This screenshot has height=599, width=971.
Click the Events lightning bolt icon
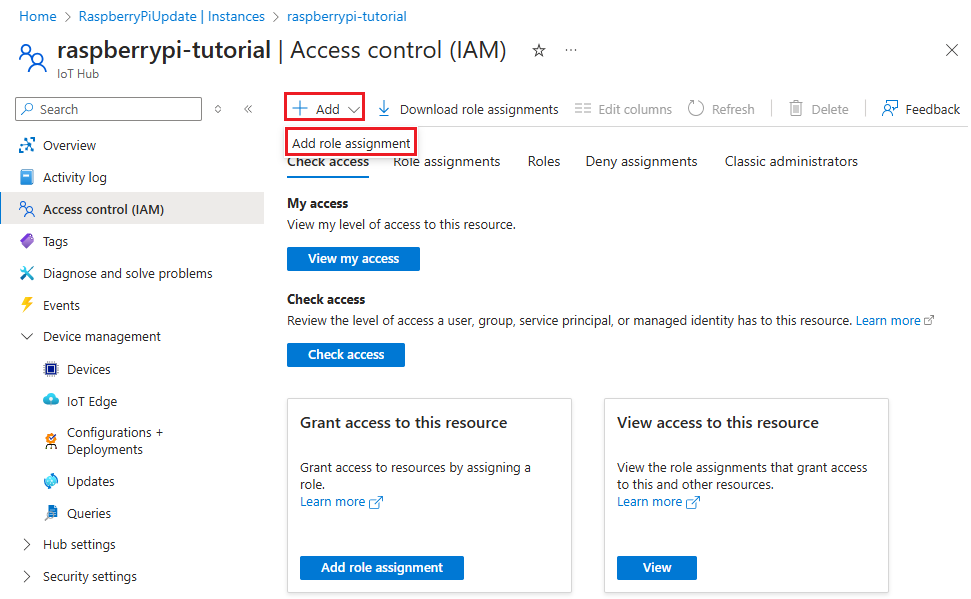tap(27, 305)
